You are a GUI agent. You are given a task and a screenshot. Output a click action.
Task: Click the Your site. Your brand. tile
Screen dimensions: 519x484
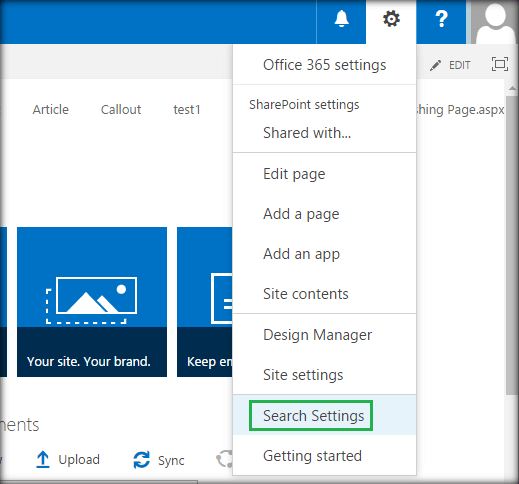pyautogui.click(x=92, y=302)
